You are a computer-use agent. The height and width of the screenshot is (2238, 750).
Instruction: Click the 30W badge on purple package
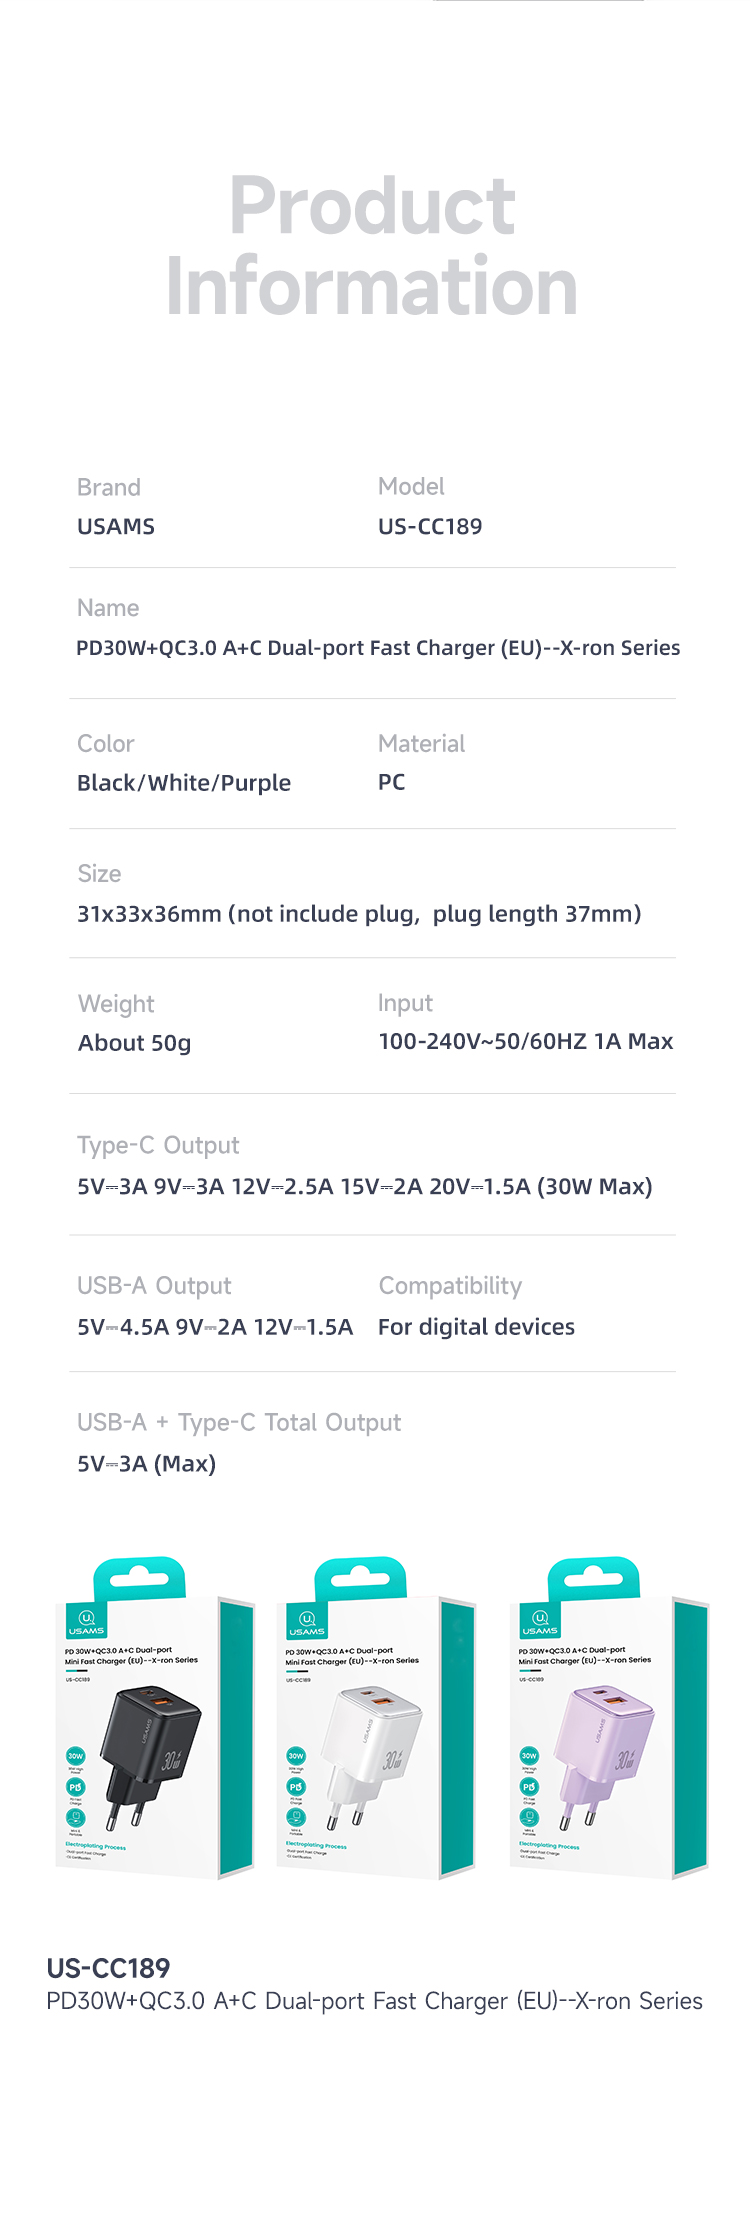point(529,1755)
